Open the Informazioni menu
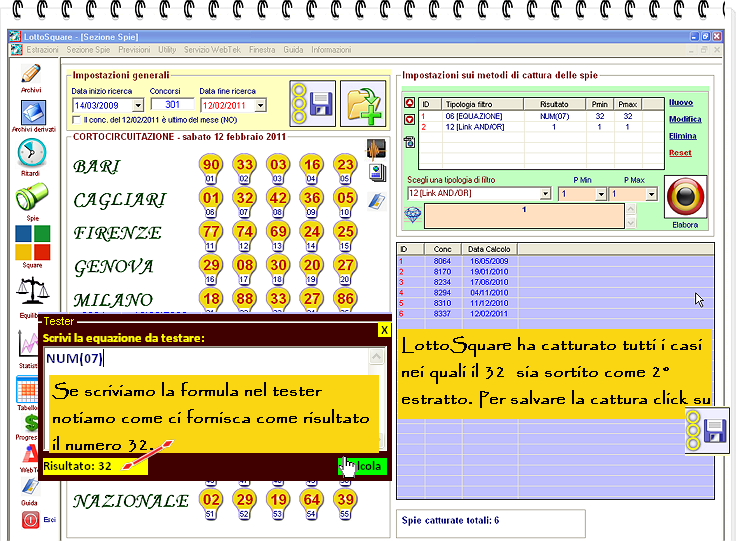Image resolution: width=736 pixels, height=541 pixels. tap(331, 50)
